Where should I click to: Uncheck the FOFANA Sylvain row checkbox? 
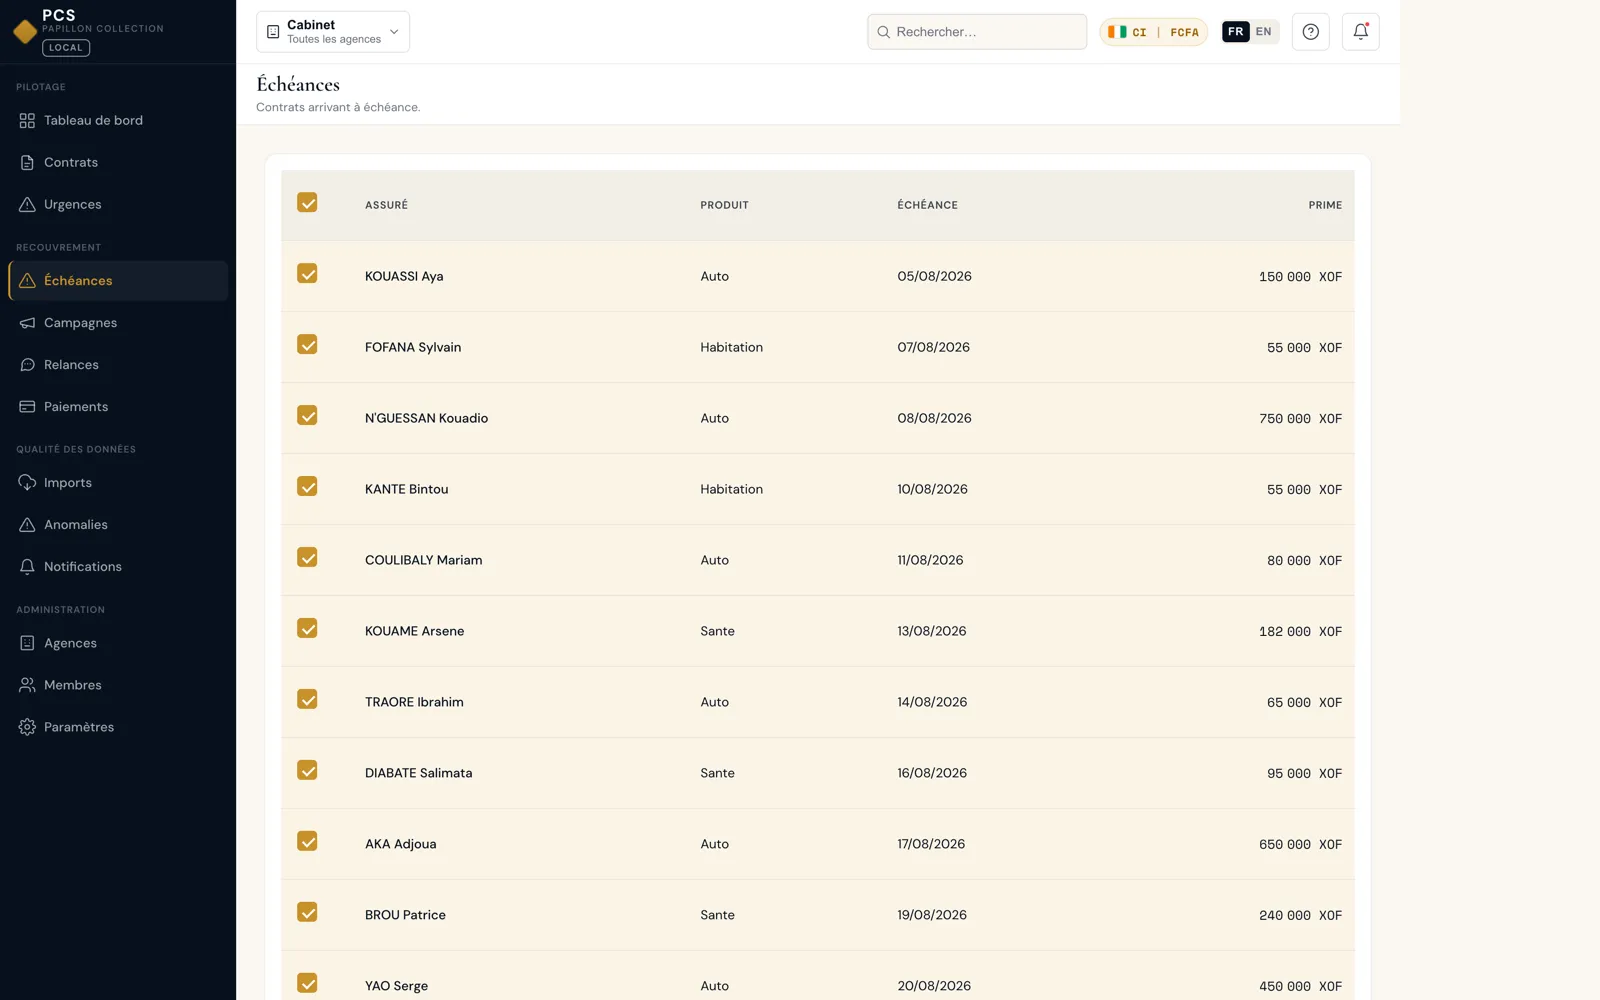pos(307,345)
